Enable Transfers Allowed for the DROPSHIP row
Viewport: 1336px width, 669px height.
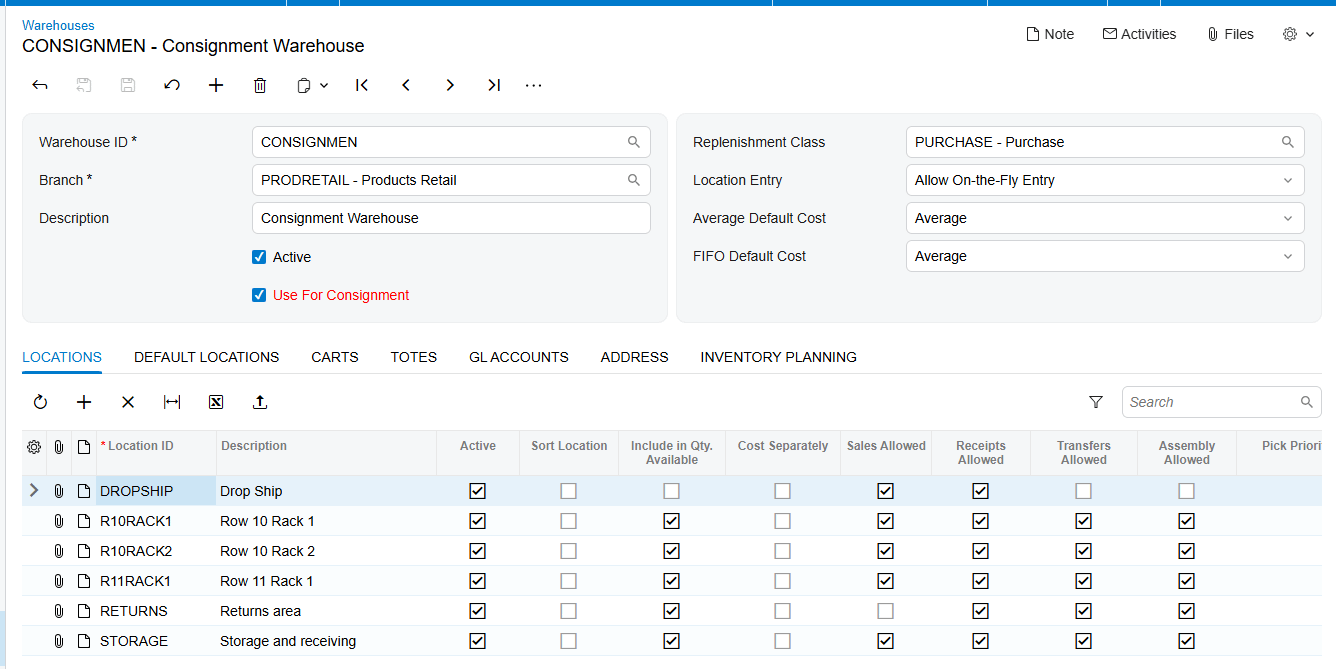pyautogui.click(x=1083, y=491)
